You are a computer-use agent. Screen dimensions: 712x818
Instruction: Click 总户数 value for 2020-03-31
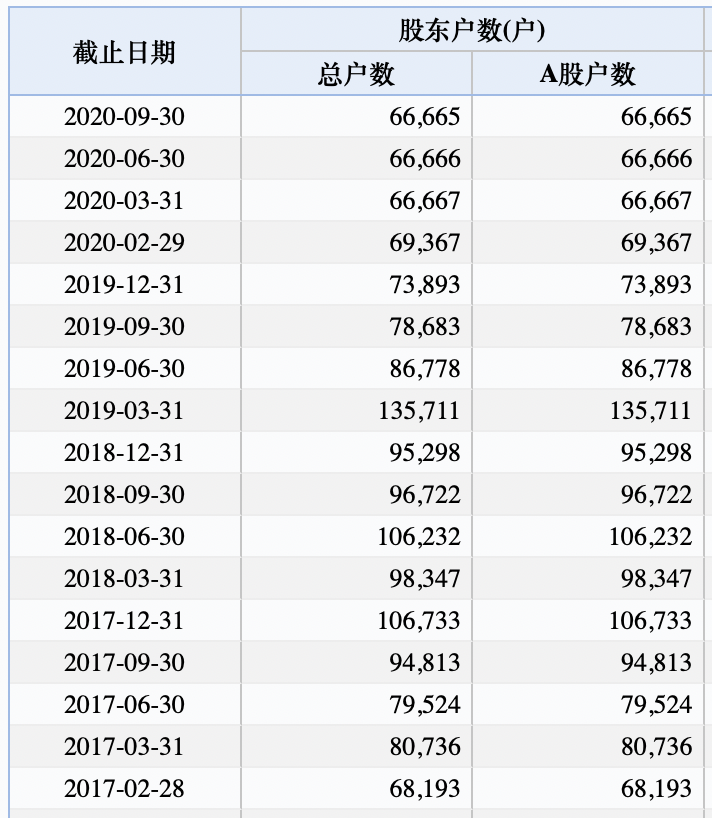(x=425, y=201)
